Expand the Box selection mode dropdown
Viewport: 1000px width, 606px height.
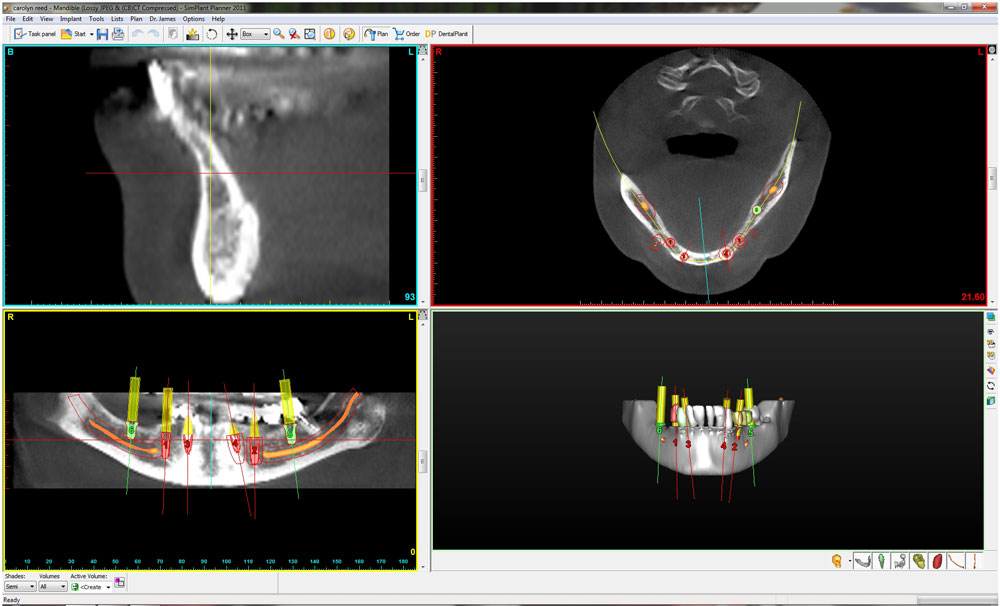255,34
